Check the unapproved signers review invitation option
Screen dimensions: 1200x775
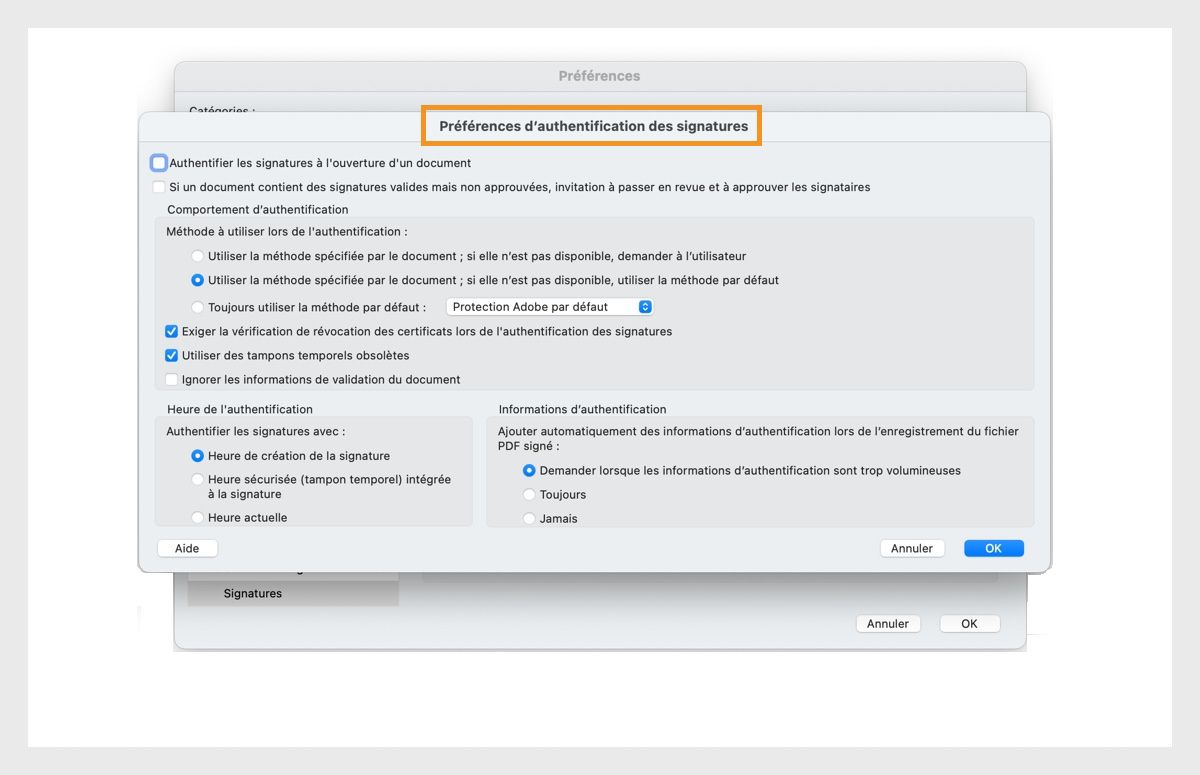(158, 187)
